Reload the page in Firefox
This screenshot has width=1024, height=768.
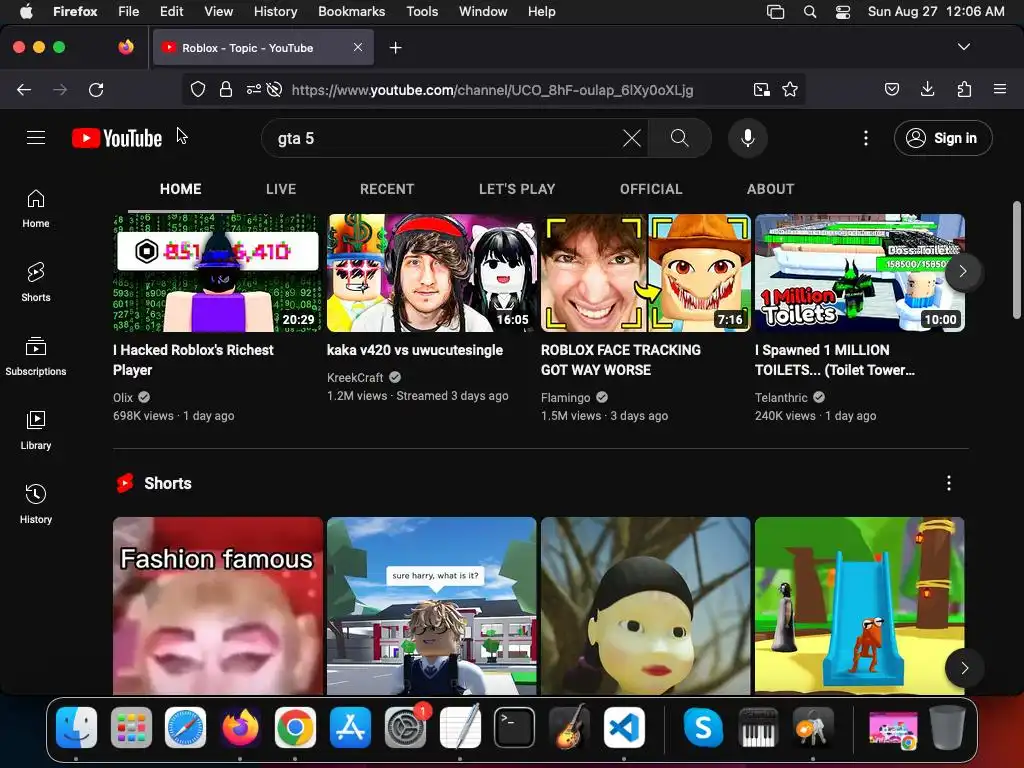96,89
